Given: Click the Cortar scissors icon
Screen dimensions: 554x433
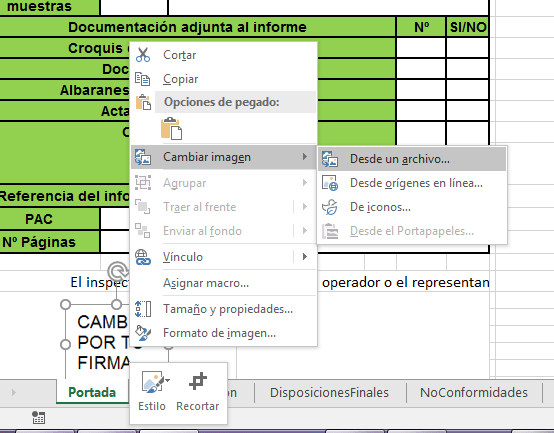Looking at the screenshot, I should (143, 55).
